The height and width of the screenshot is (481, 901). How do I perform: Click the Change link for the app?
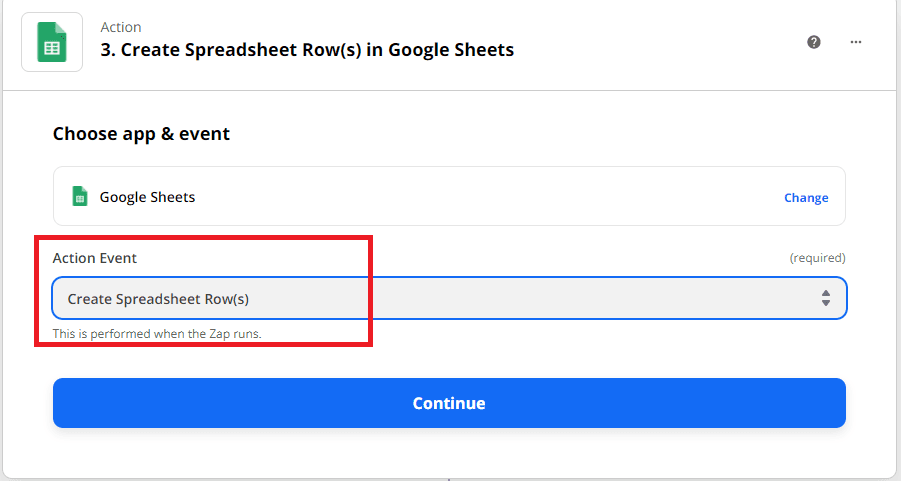(x=805, y=198)
